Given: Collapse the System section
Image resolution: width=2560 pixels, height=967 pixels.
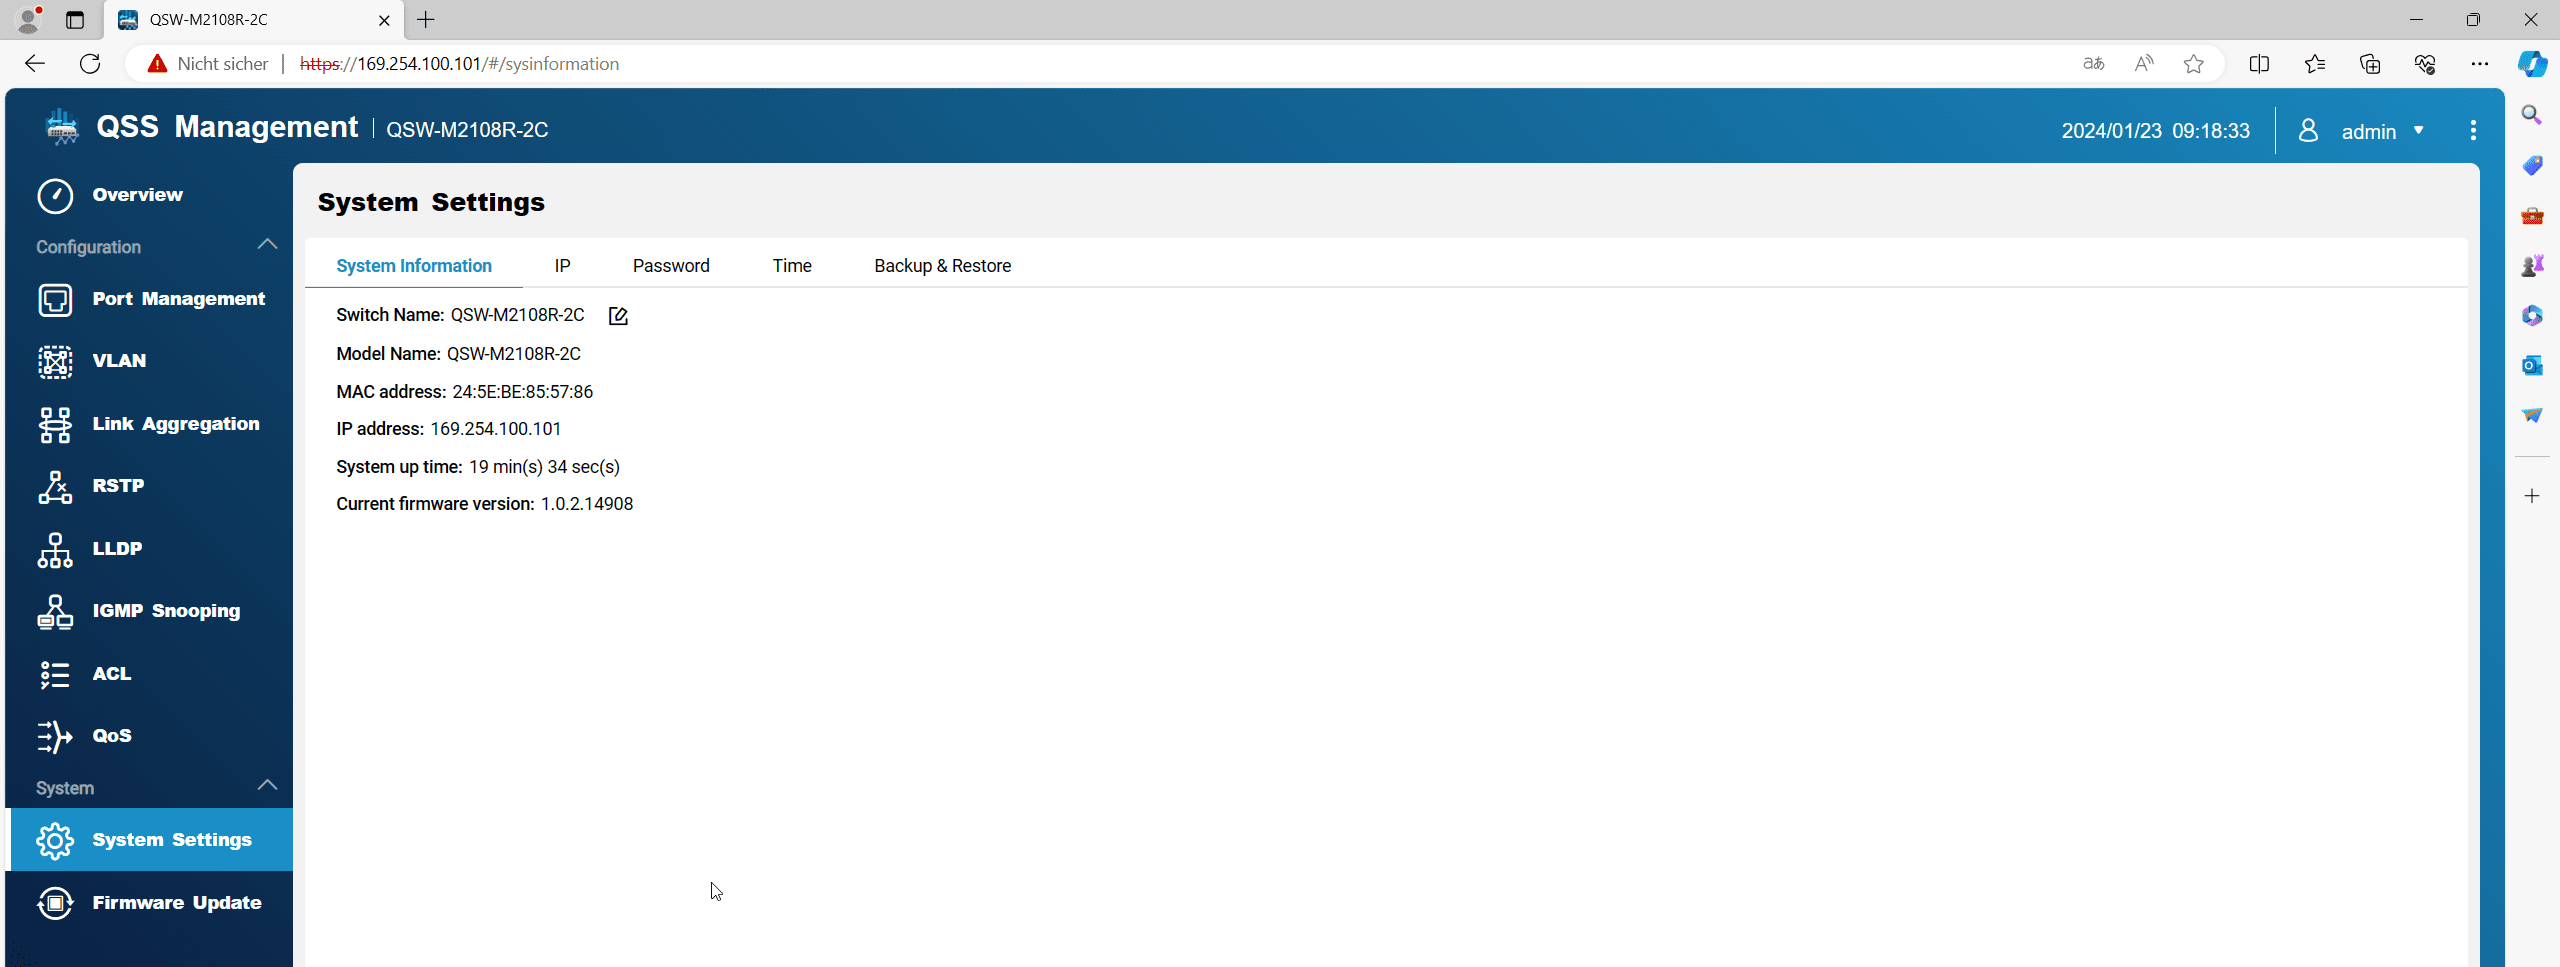Looking at the screenshot, I should [x=267, y=786].
